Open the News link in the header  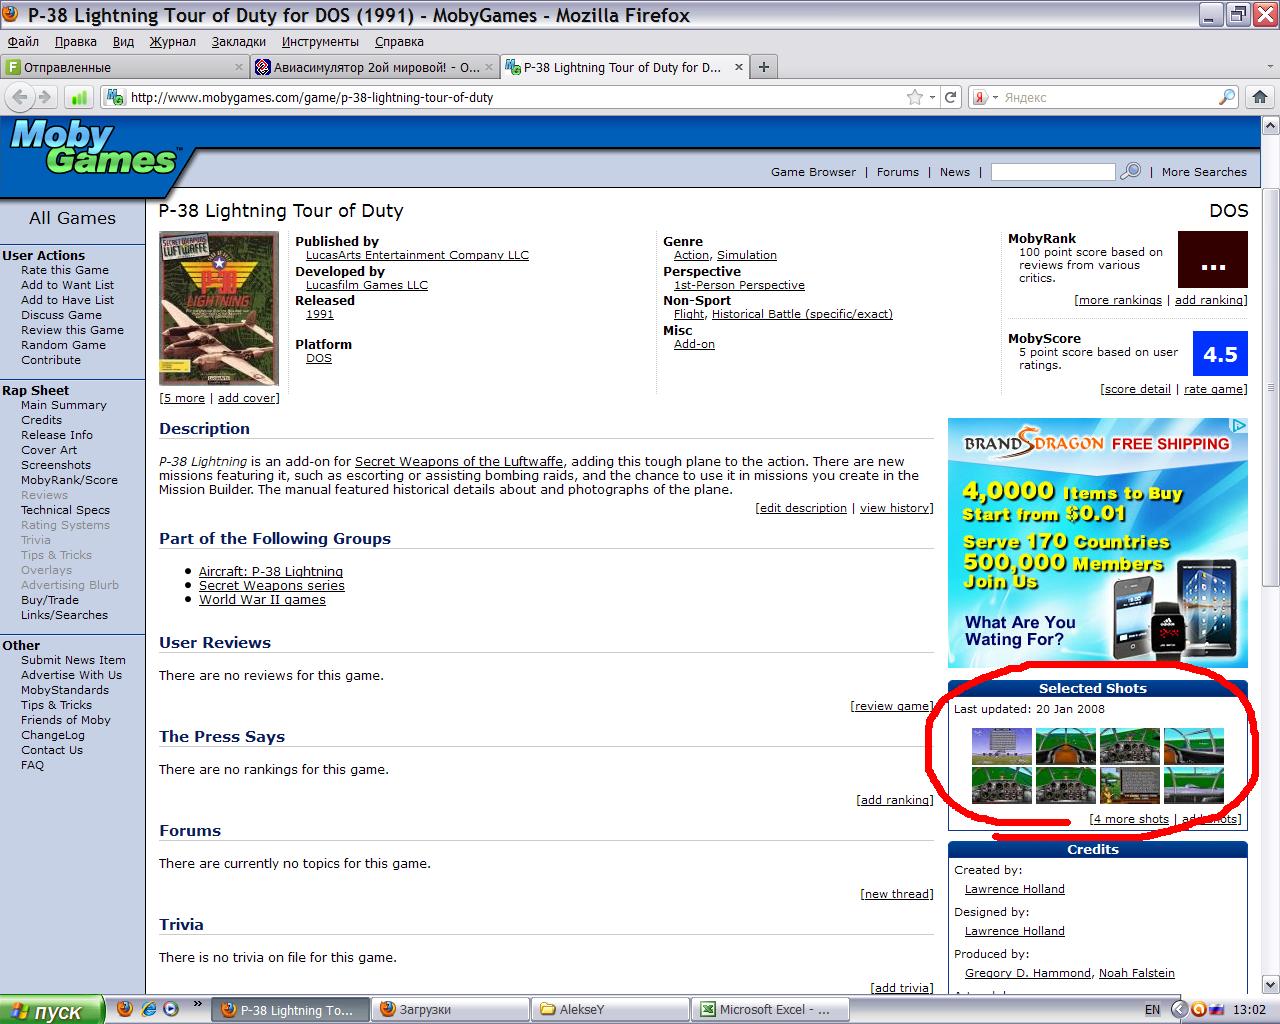[955, 172]
